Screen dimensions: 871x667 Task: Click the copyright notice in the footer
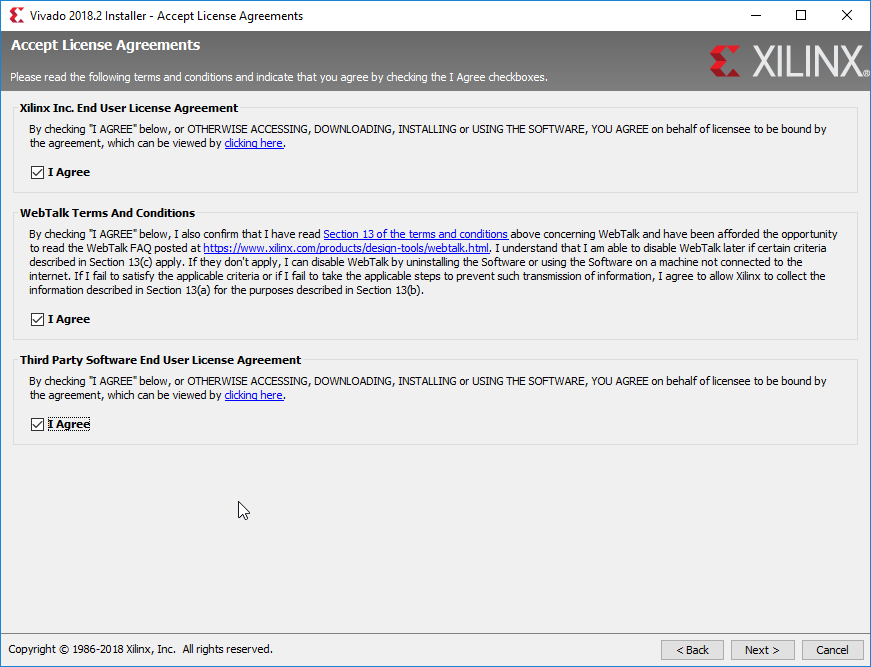coord(141,649)
